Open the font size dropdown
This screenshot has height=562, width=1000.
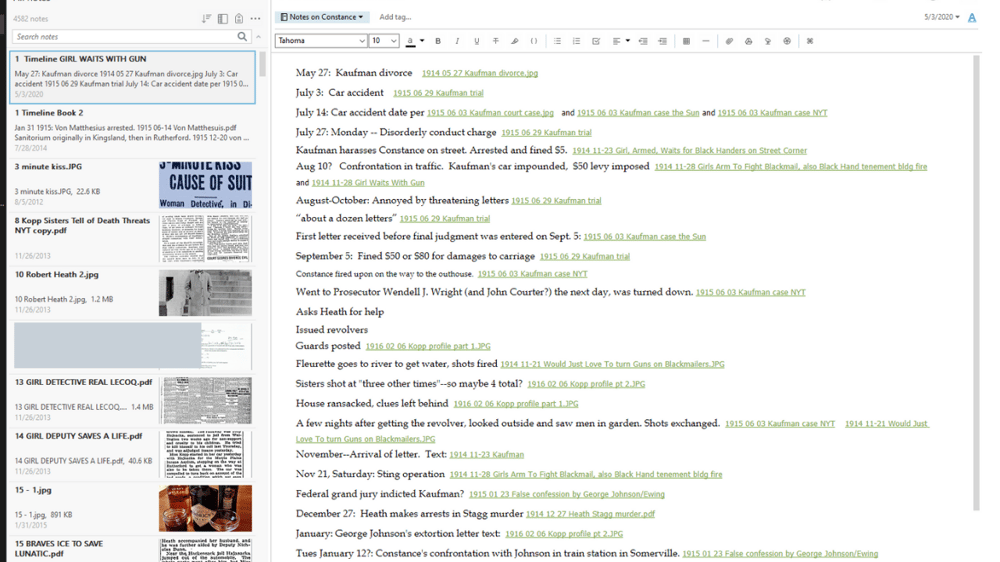click(384, 41)
